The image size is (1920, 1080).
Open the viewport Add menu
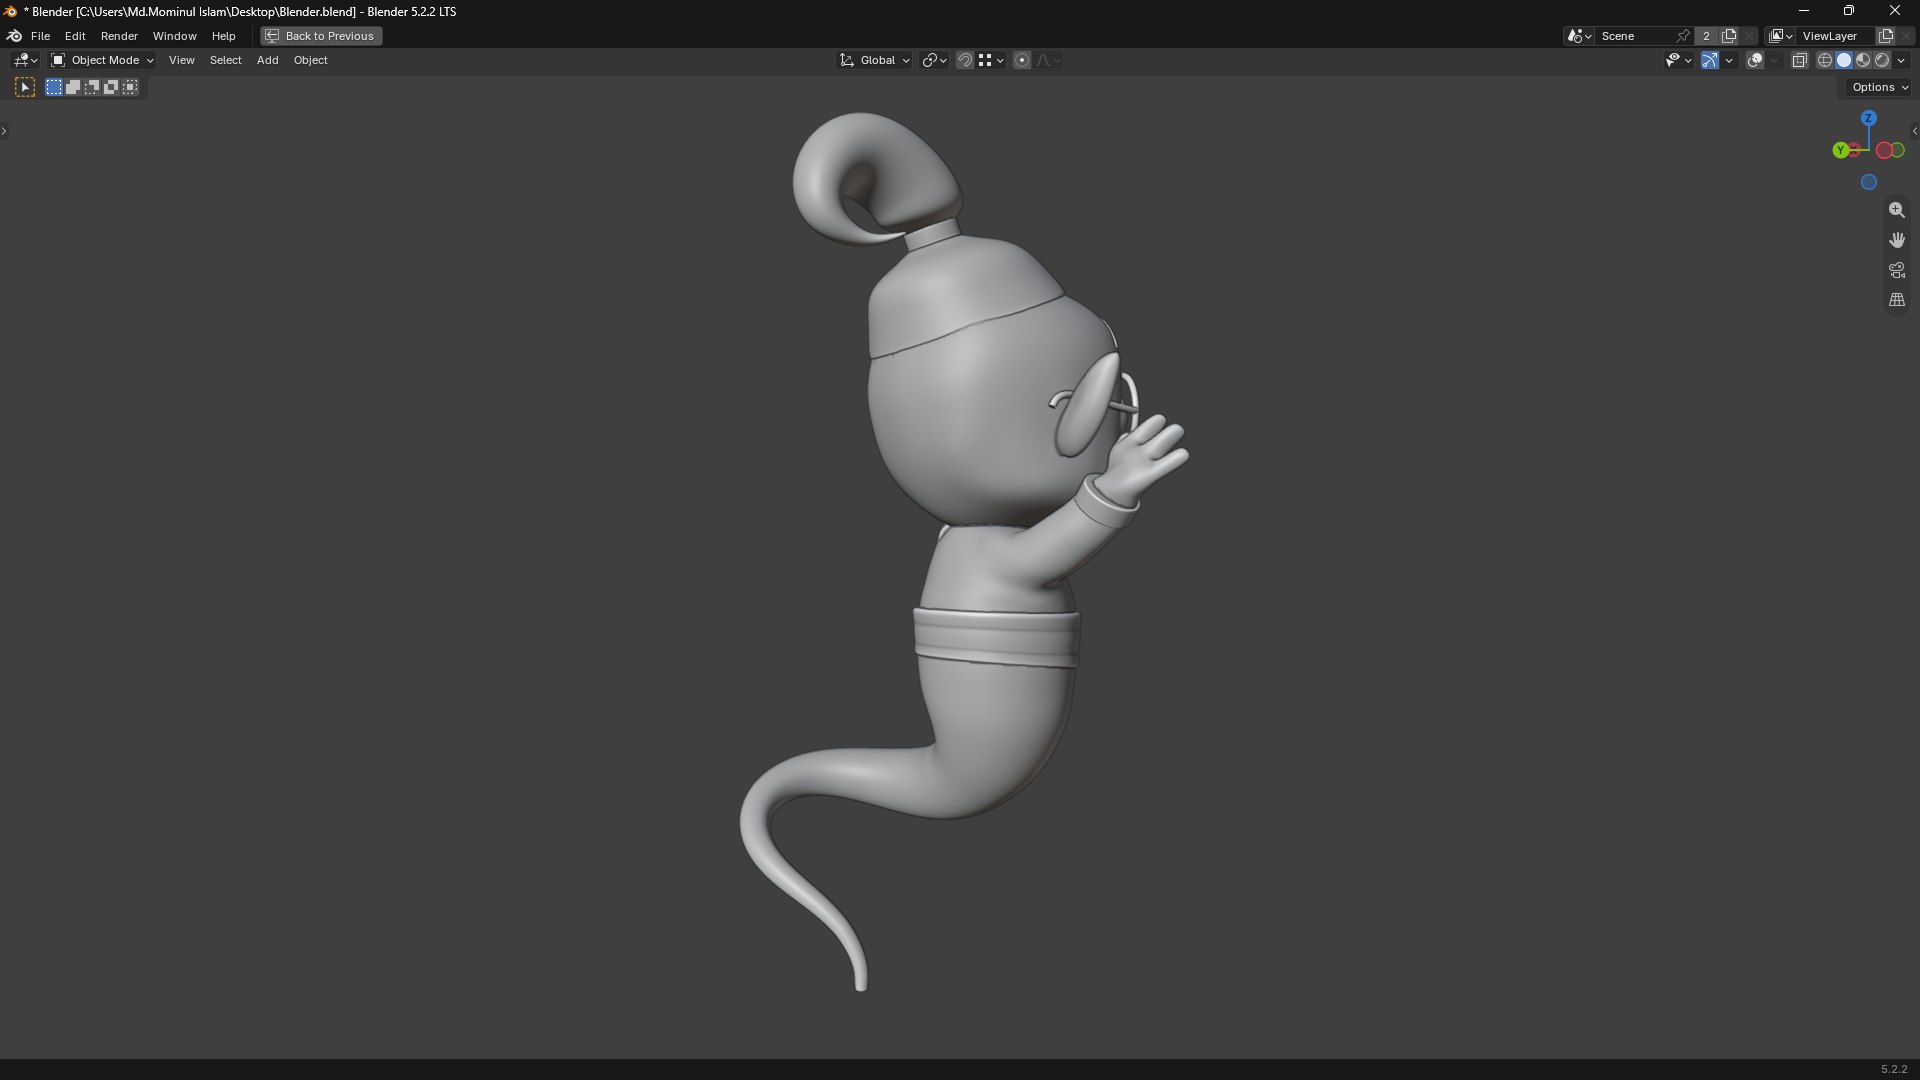click(267, 60)
